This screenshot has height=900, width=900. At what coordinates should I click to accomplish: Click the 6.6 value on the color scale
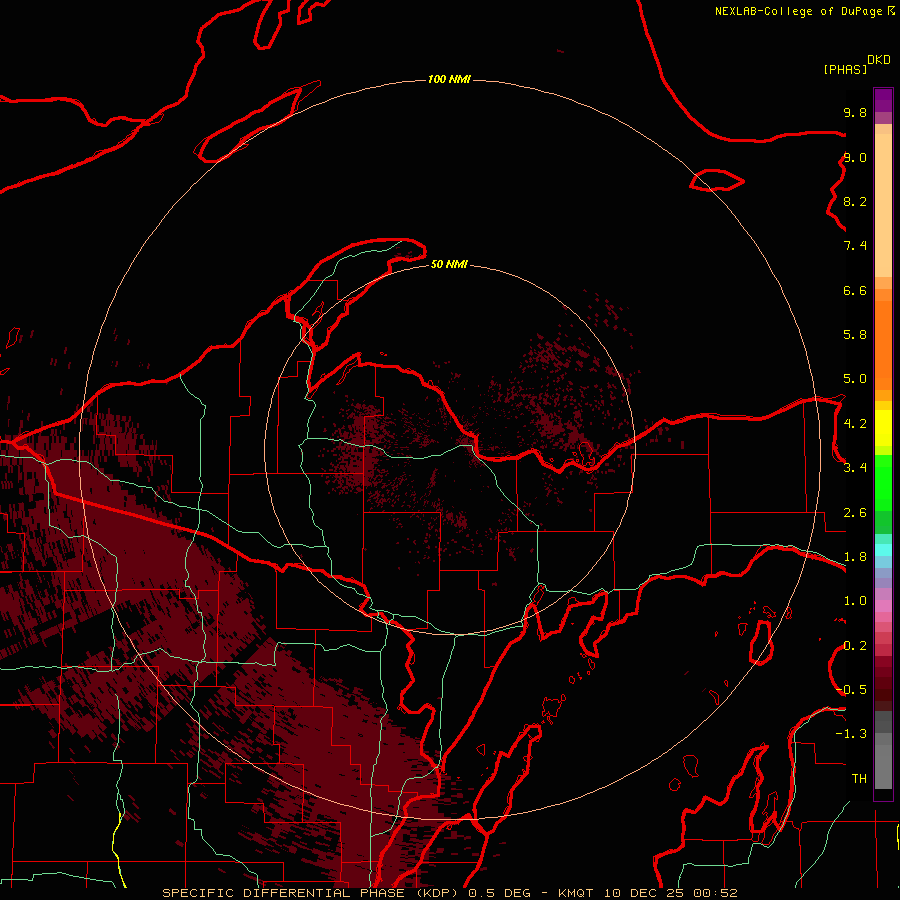point(855,290)
